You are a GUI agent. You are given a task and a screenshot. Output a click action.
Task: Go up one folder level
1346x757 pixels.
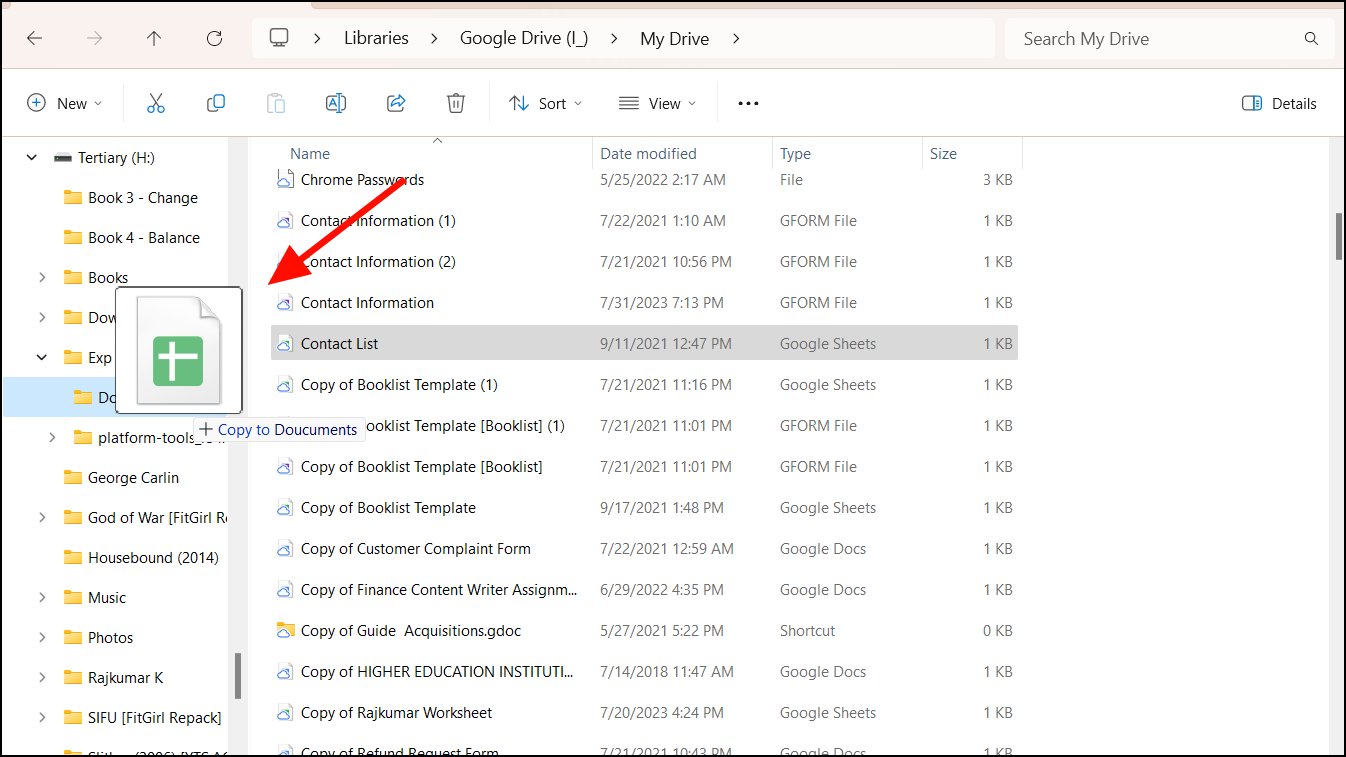[x=154, y=38]
